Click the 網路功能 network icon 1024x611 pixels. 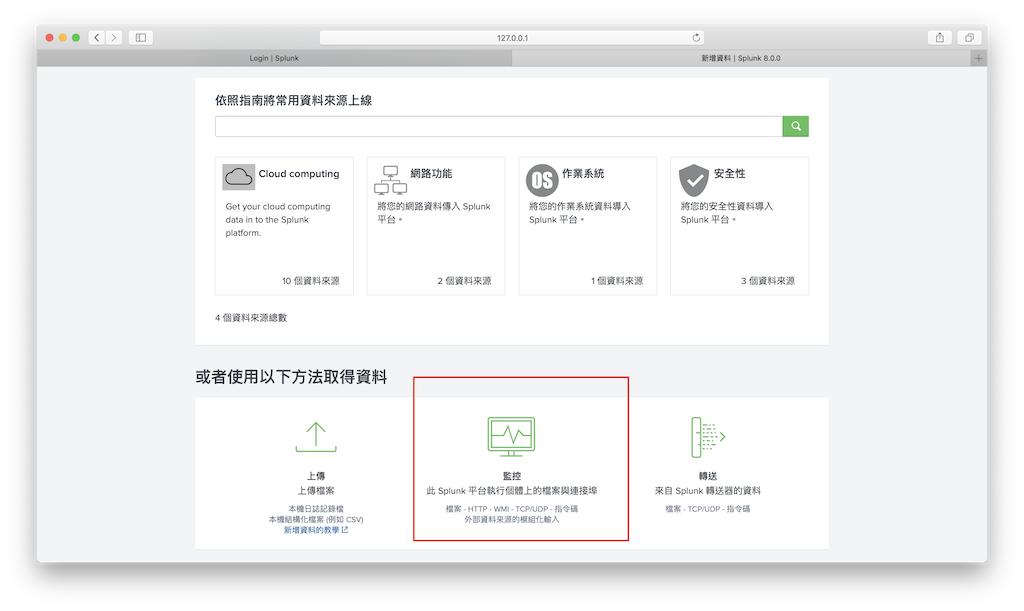click(391, 180)
